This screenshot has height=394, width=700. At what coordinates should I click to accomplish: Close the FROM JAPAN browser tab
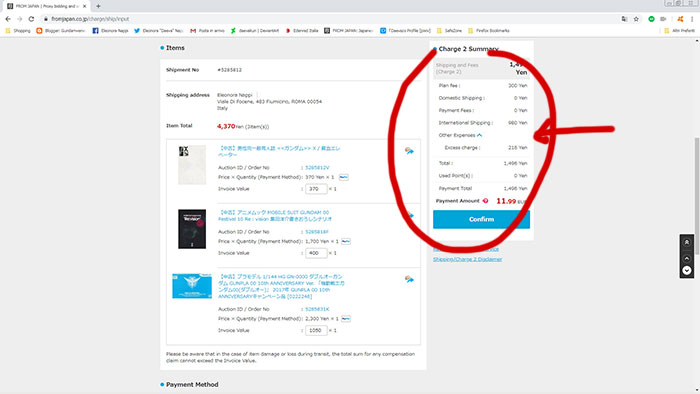[84, 6]
